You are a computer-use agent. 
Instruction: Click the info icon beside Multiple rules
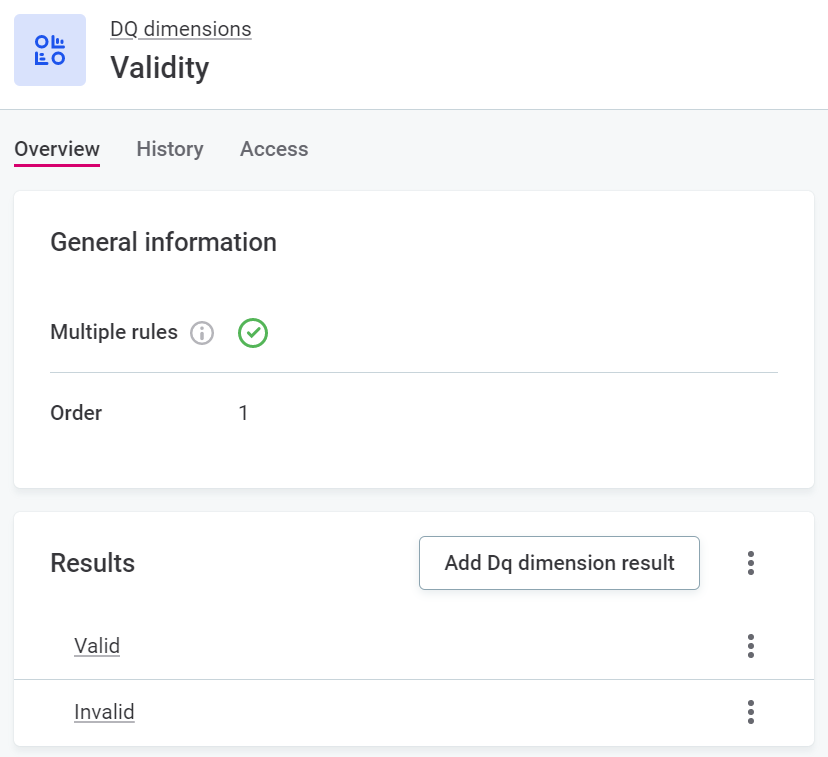(202, 333)
